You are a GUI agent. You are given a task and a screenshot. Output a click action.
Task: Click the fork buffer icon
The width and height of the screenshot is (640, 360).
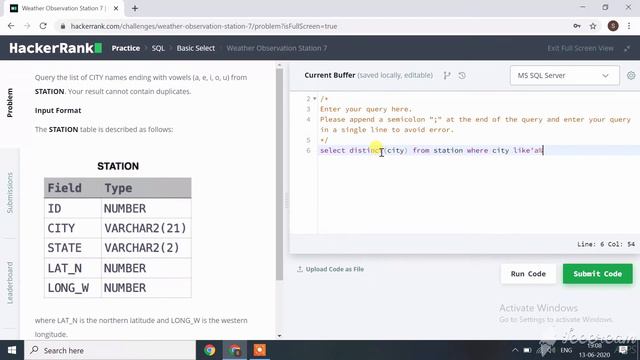447,76
